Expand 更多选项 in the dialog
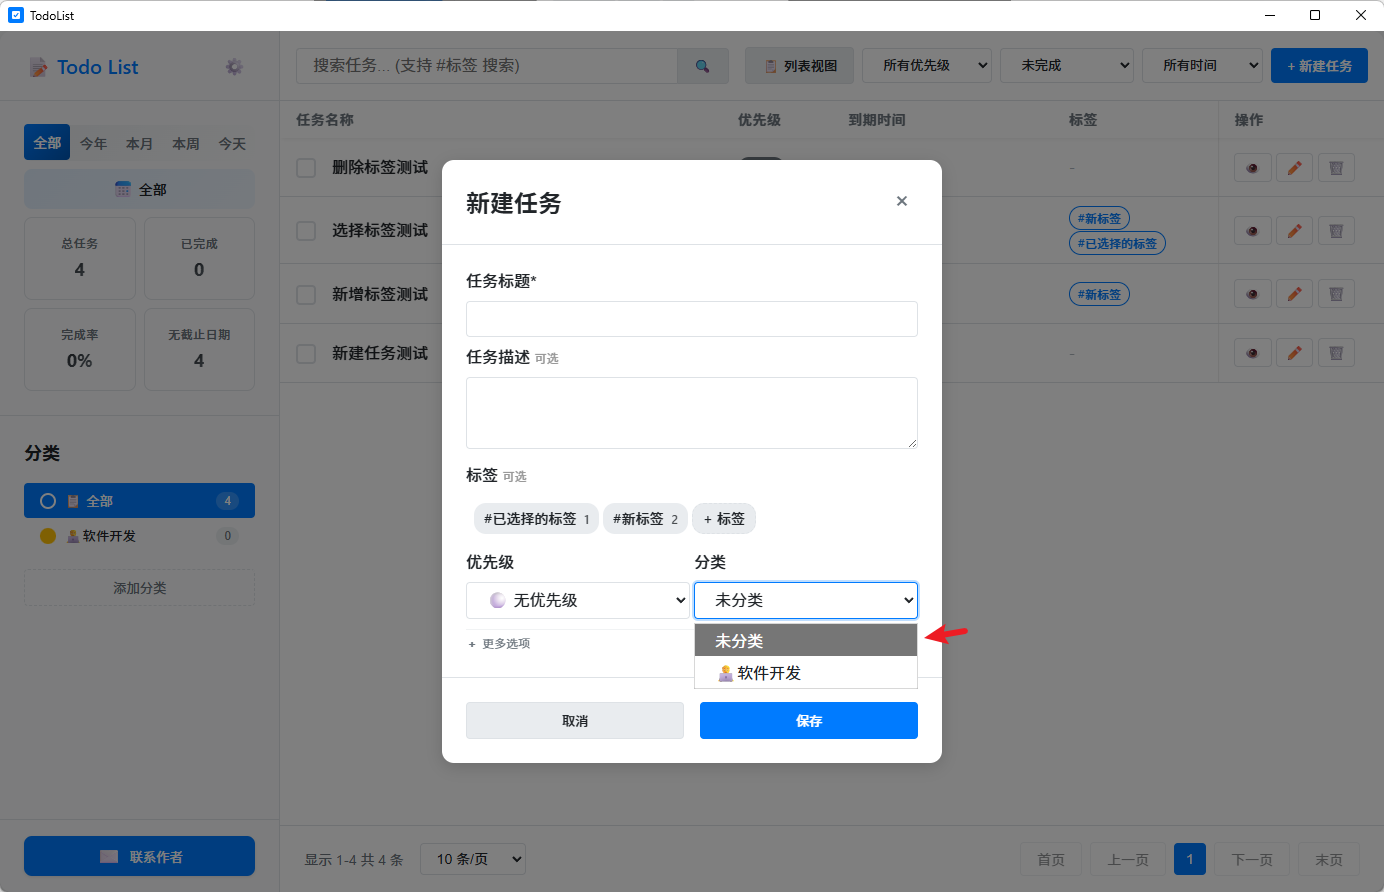 tap(499, 644)
